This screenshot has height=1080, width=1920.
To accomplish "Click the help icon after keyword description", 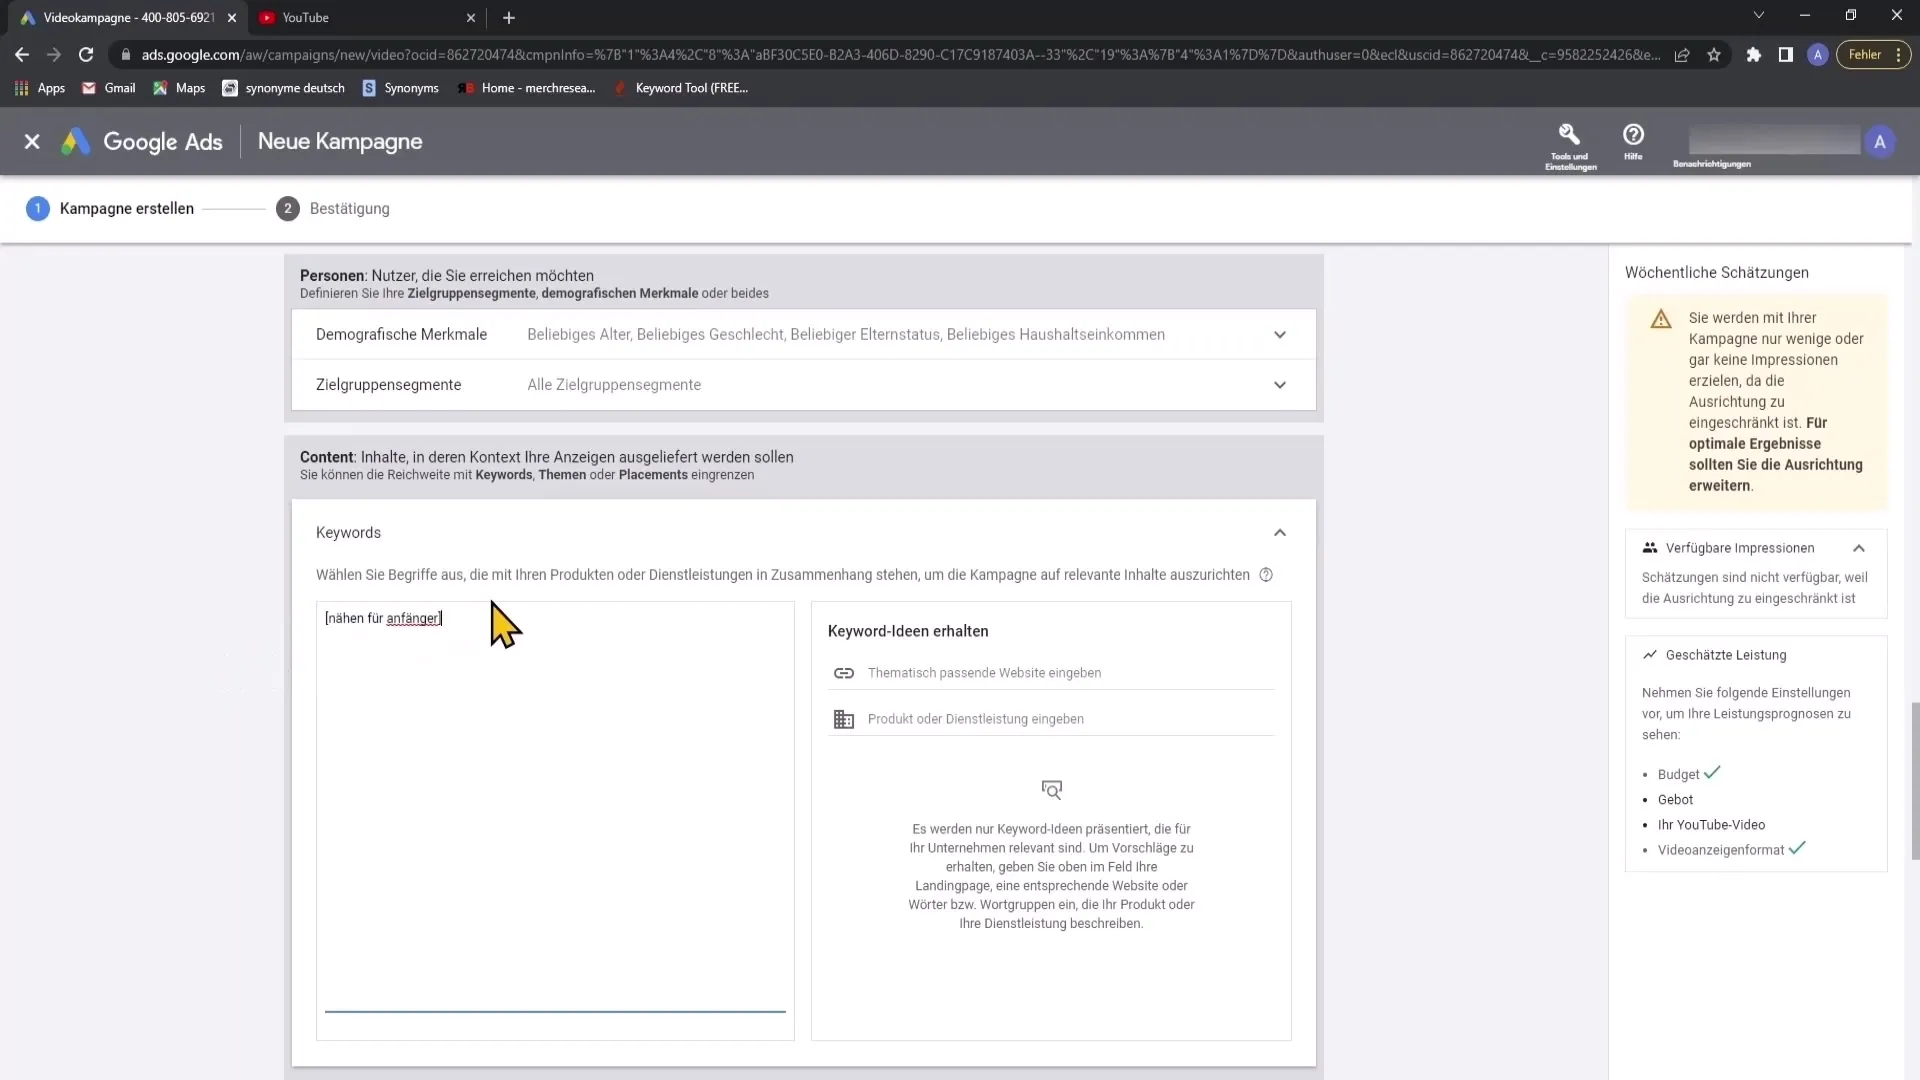I will tap(1266, 575).
